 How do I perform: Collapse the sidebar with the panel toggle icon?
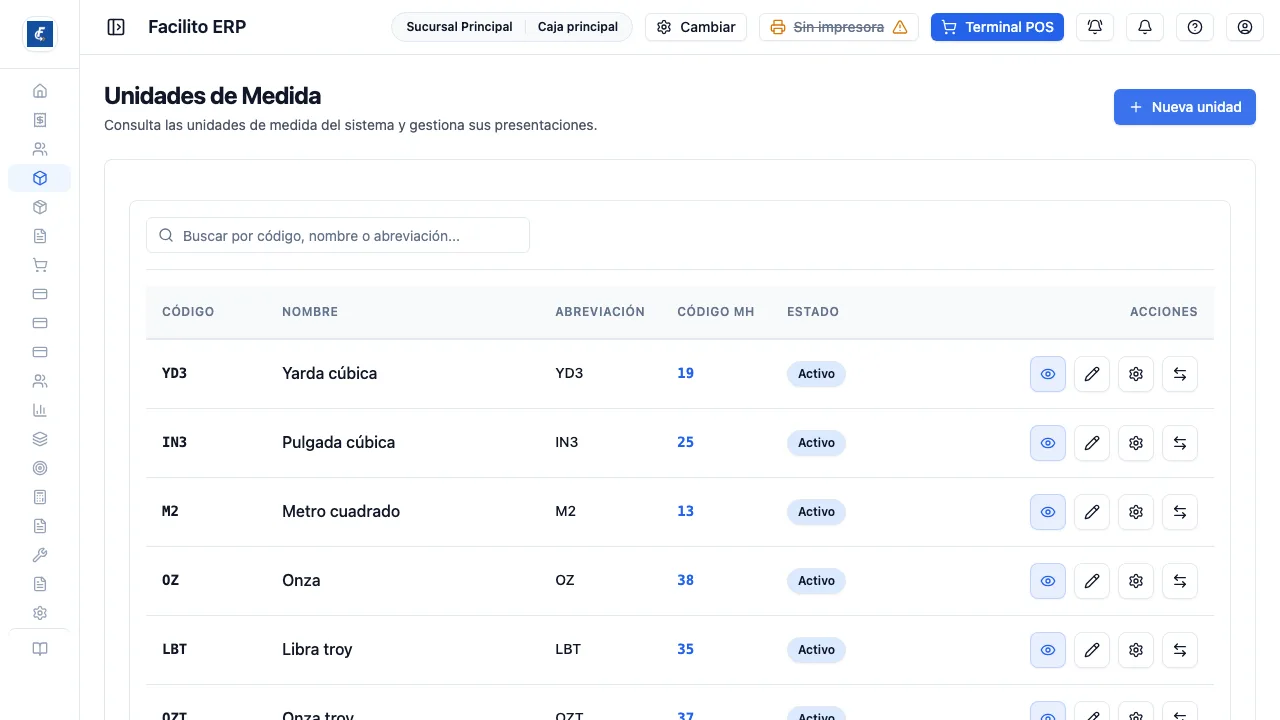(116, 27)
